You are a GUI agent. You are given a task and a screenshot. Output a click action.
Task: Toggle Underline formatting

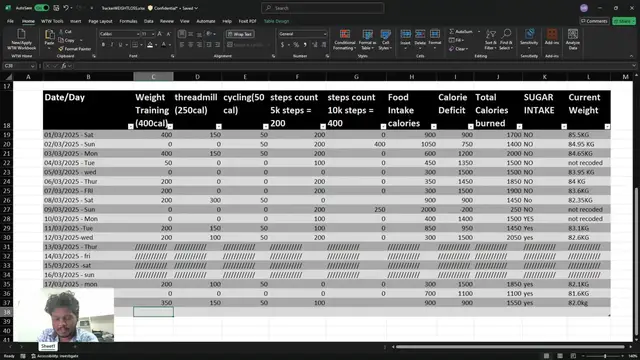[120, 45]
